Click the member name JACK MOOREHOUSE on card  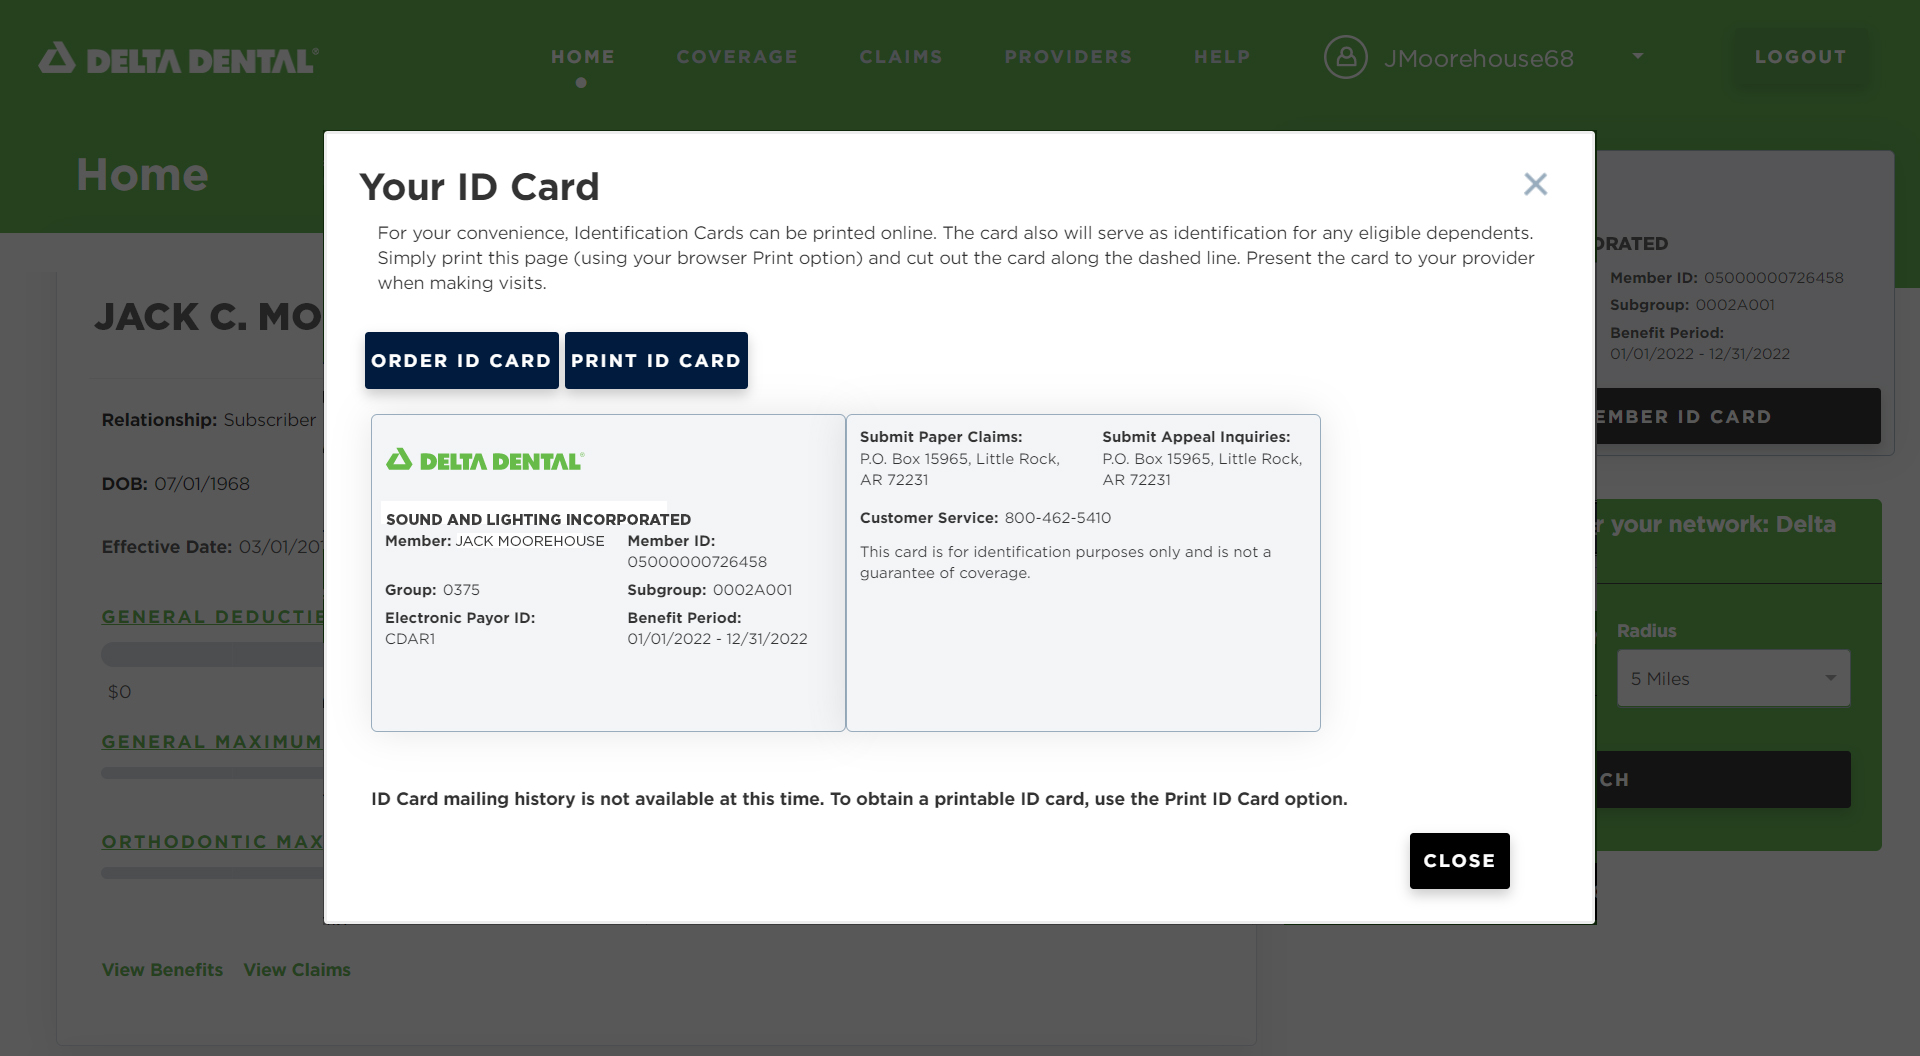click(x=530, y=540)
